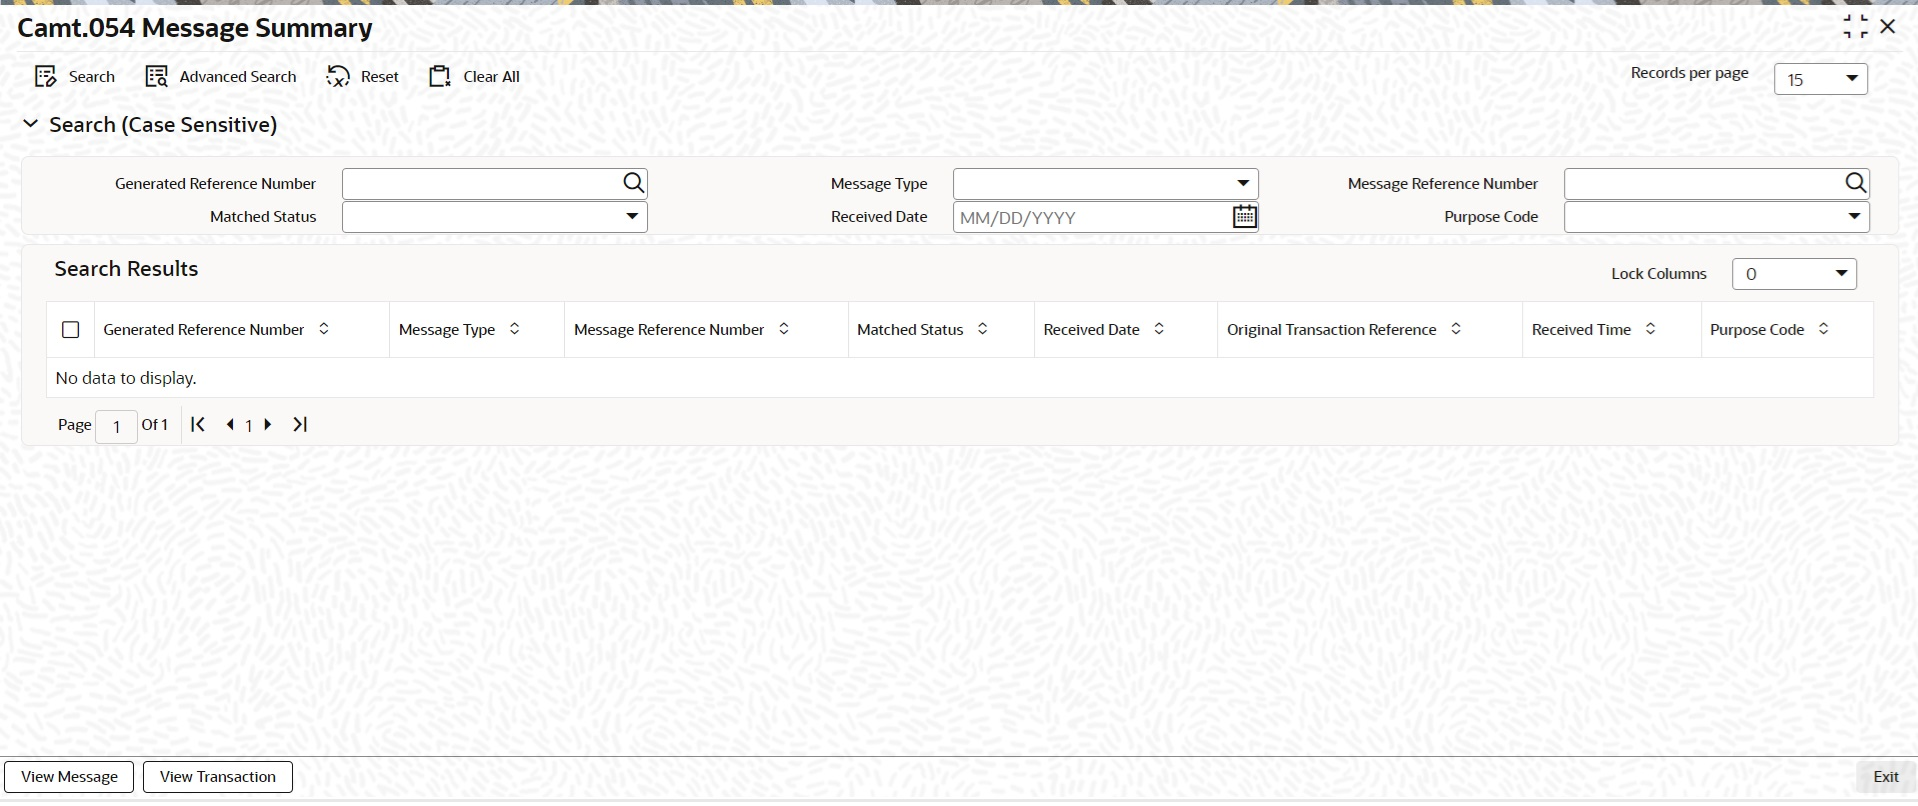Click the Search toolbar button
Image resolution: width=1918 pixels, height=806 pixels.
point(75,77)
